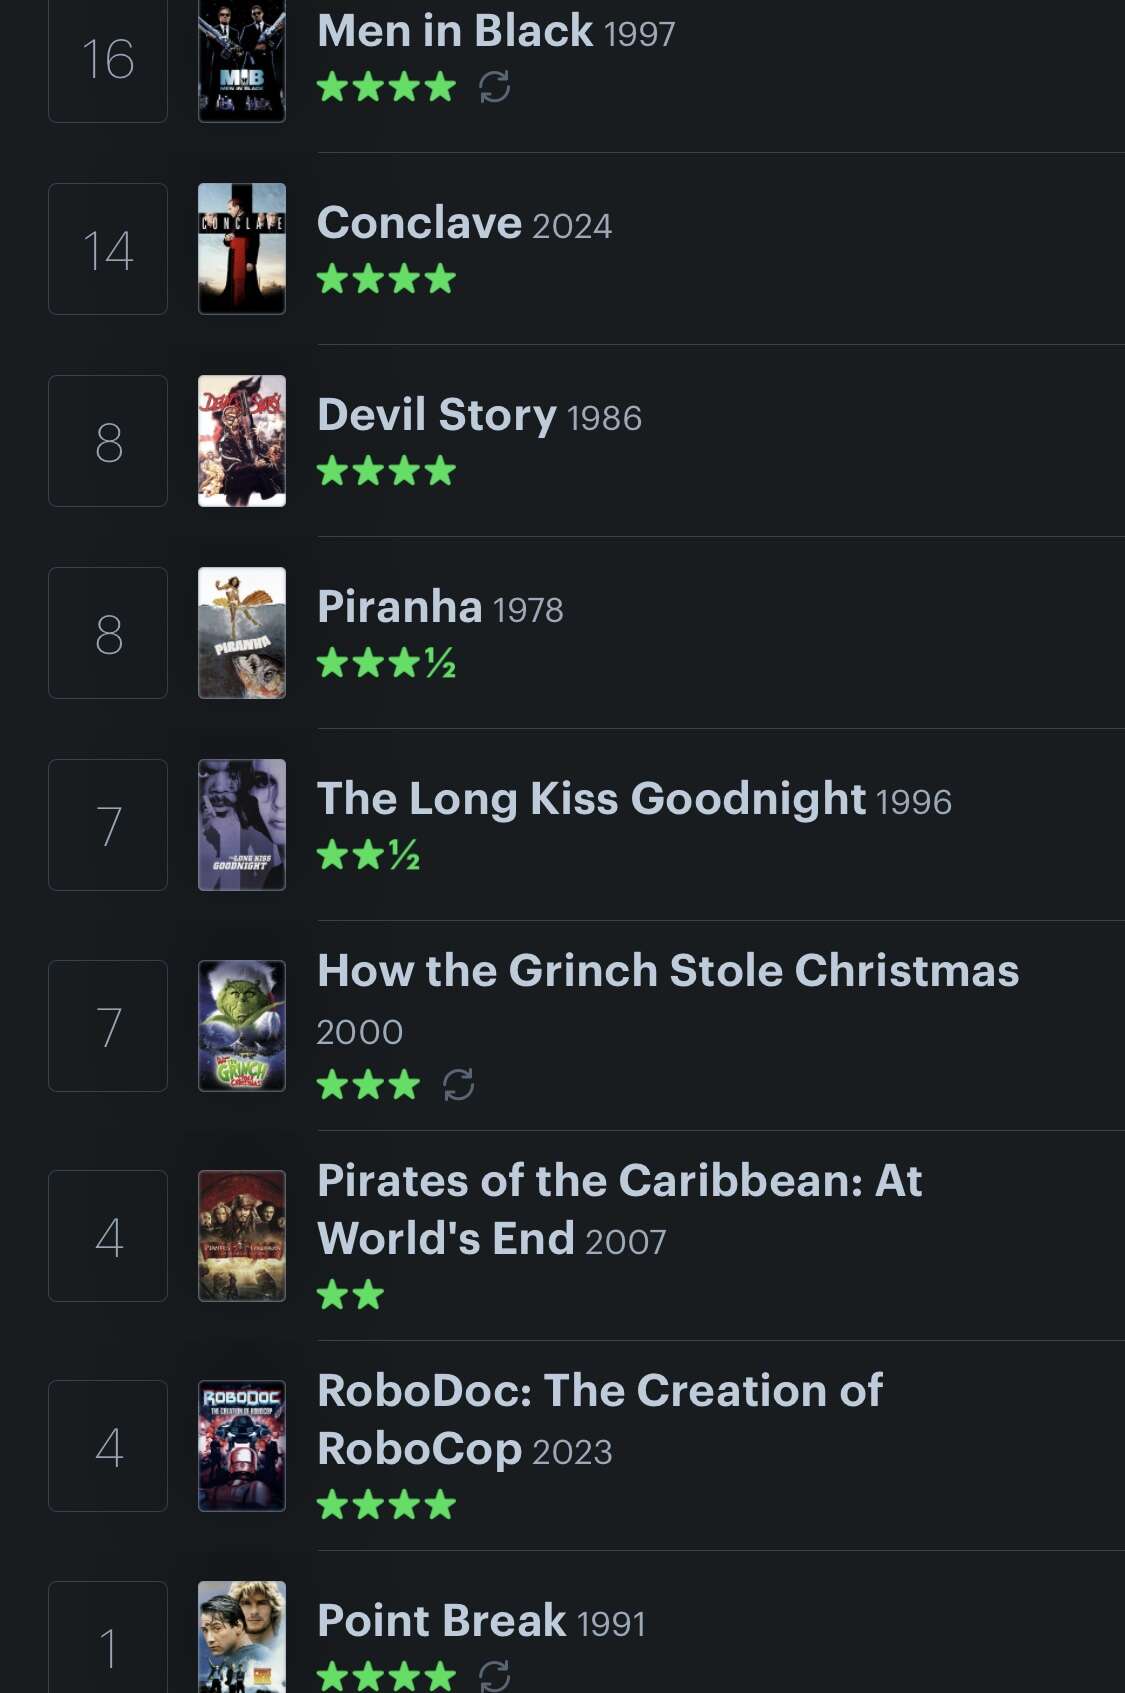Click Conclave four-star rating

[386, 279]
